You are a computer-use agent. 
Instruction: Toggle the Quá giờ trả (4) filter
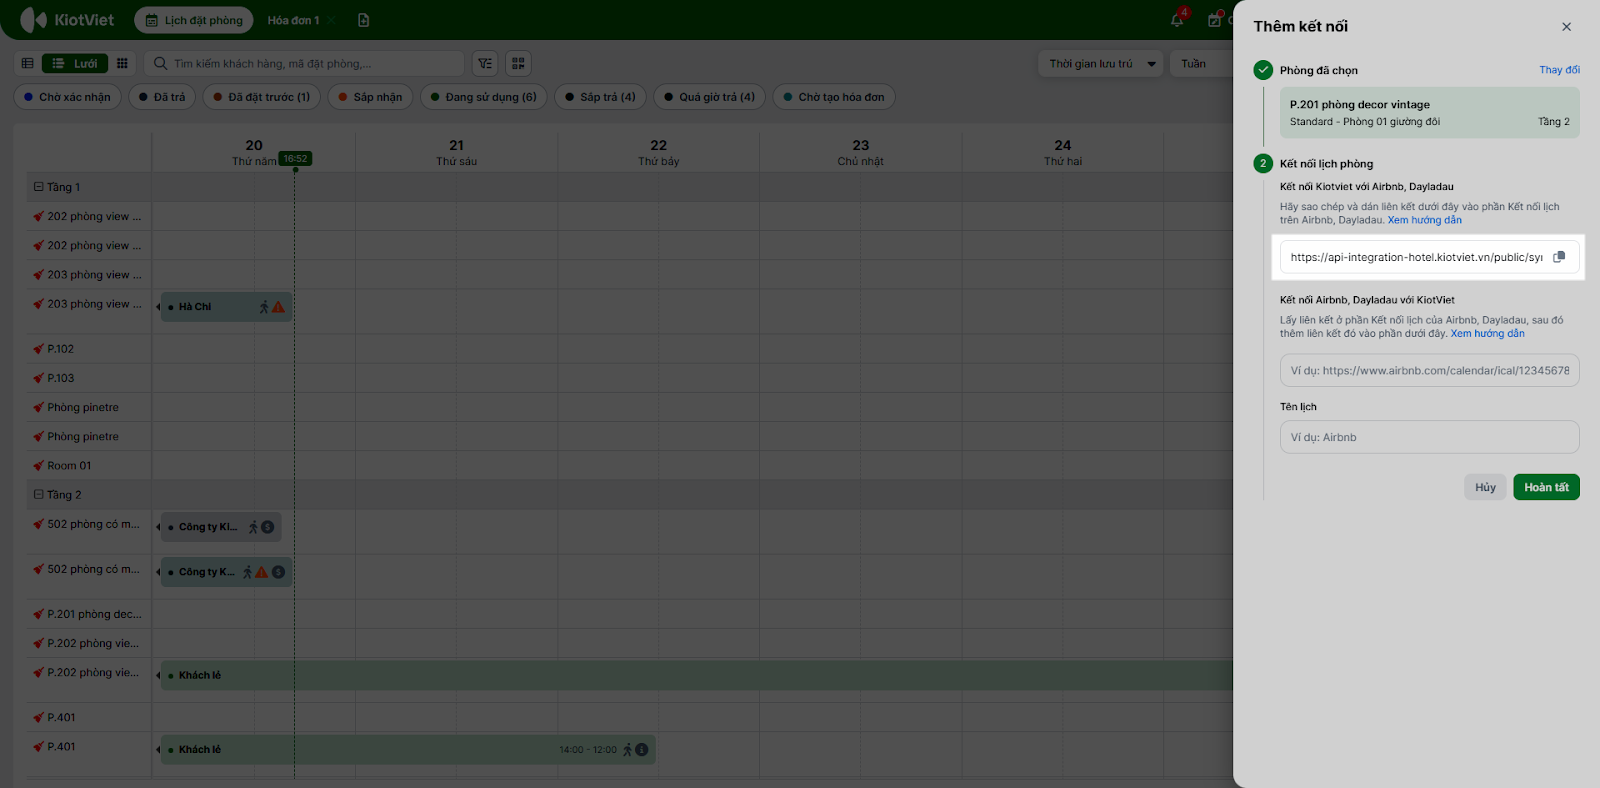[710, 97]
